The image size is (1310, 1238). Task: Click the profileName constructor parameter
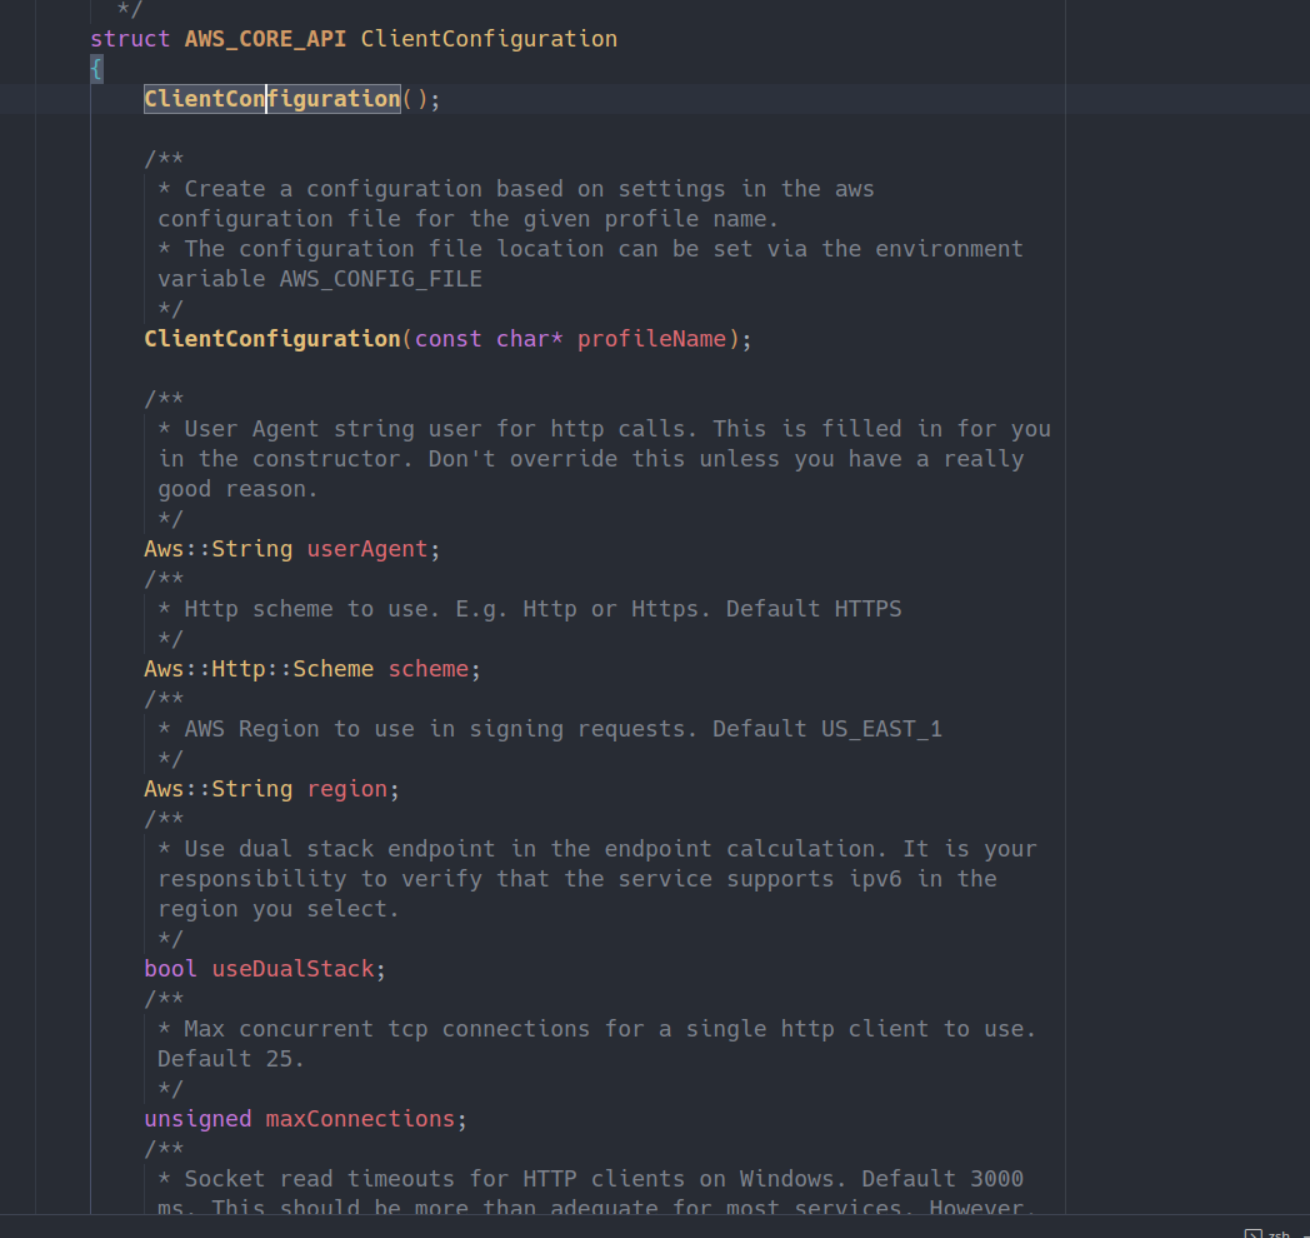(651, 338)
